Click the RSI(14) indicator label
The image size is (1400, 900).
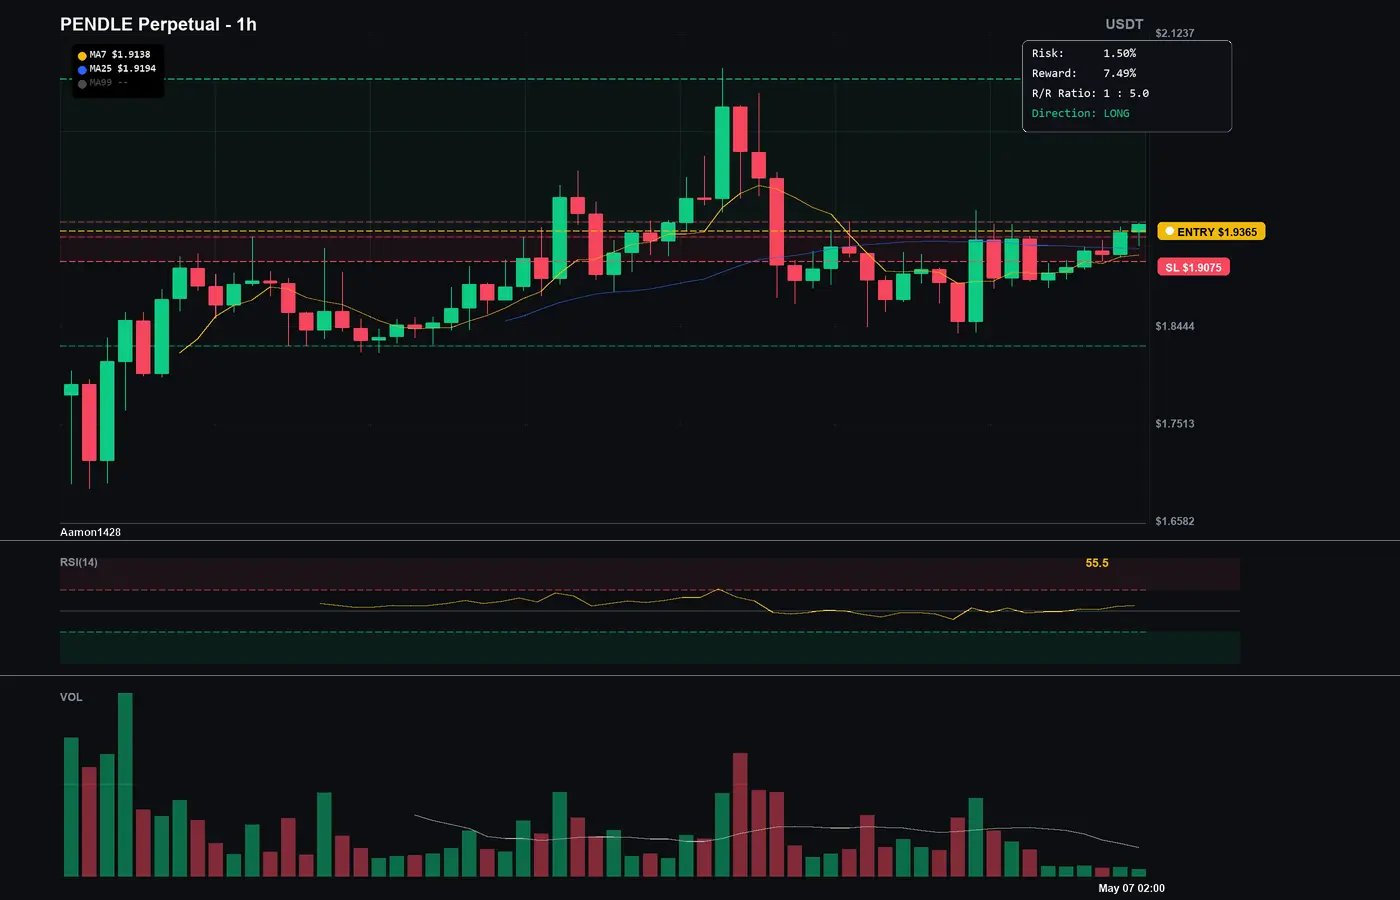[79, 562]
